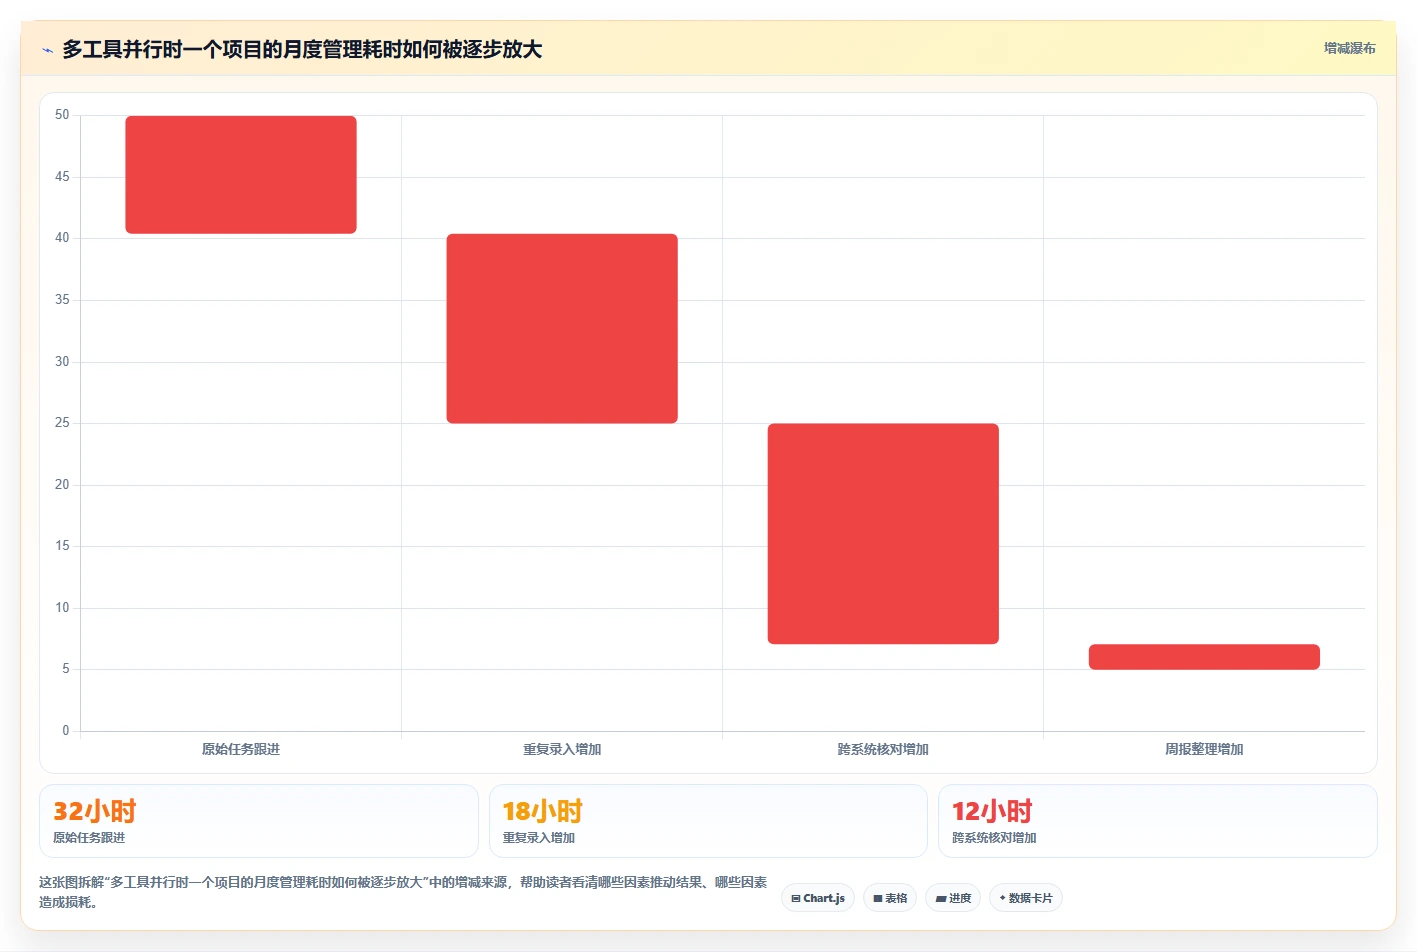Viewport: 1417px width, 952px height.
Task: Click the red bar for 跨系统核对增加
Action: (x=883, y=534)
